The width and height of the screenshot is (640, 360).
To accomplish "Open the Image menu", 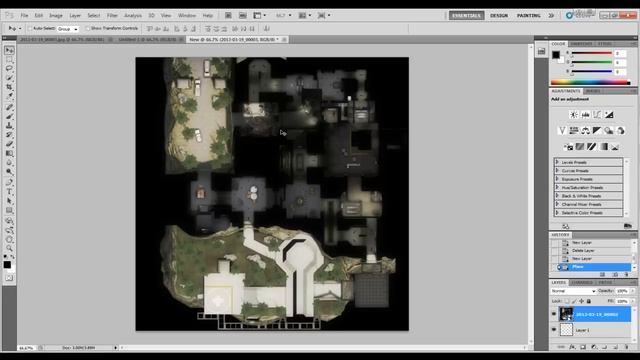I will click(56, 16).
